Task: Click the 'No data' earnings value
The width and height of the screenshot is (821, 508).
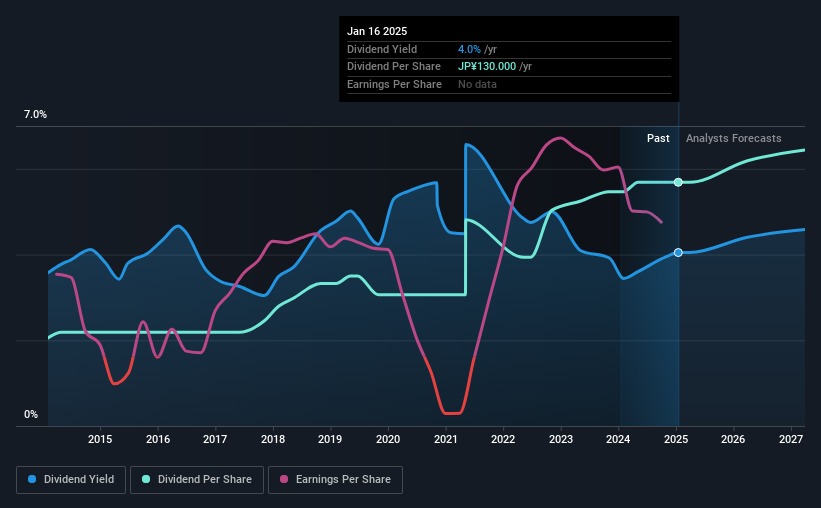Action: 477,84
